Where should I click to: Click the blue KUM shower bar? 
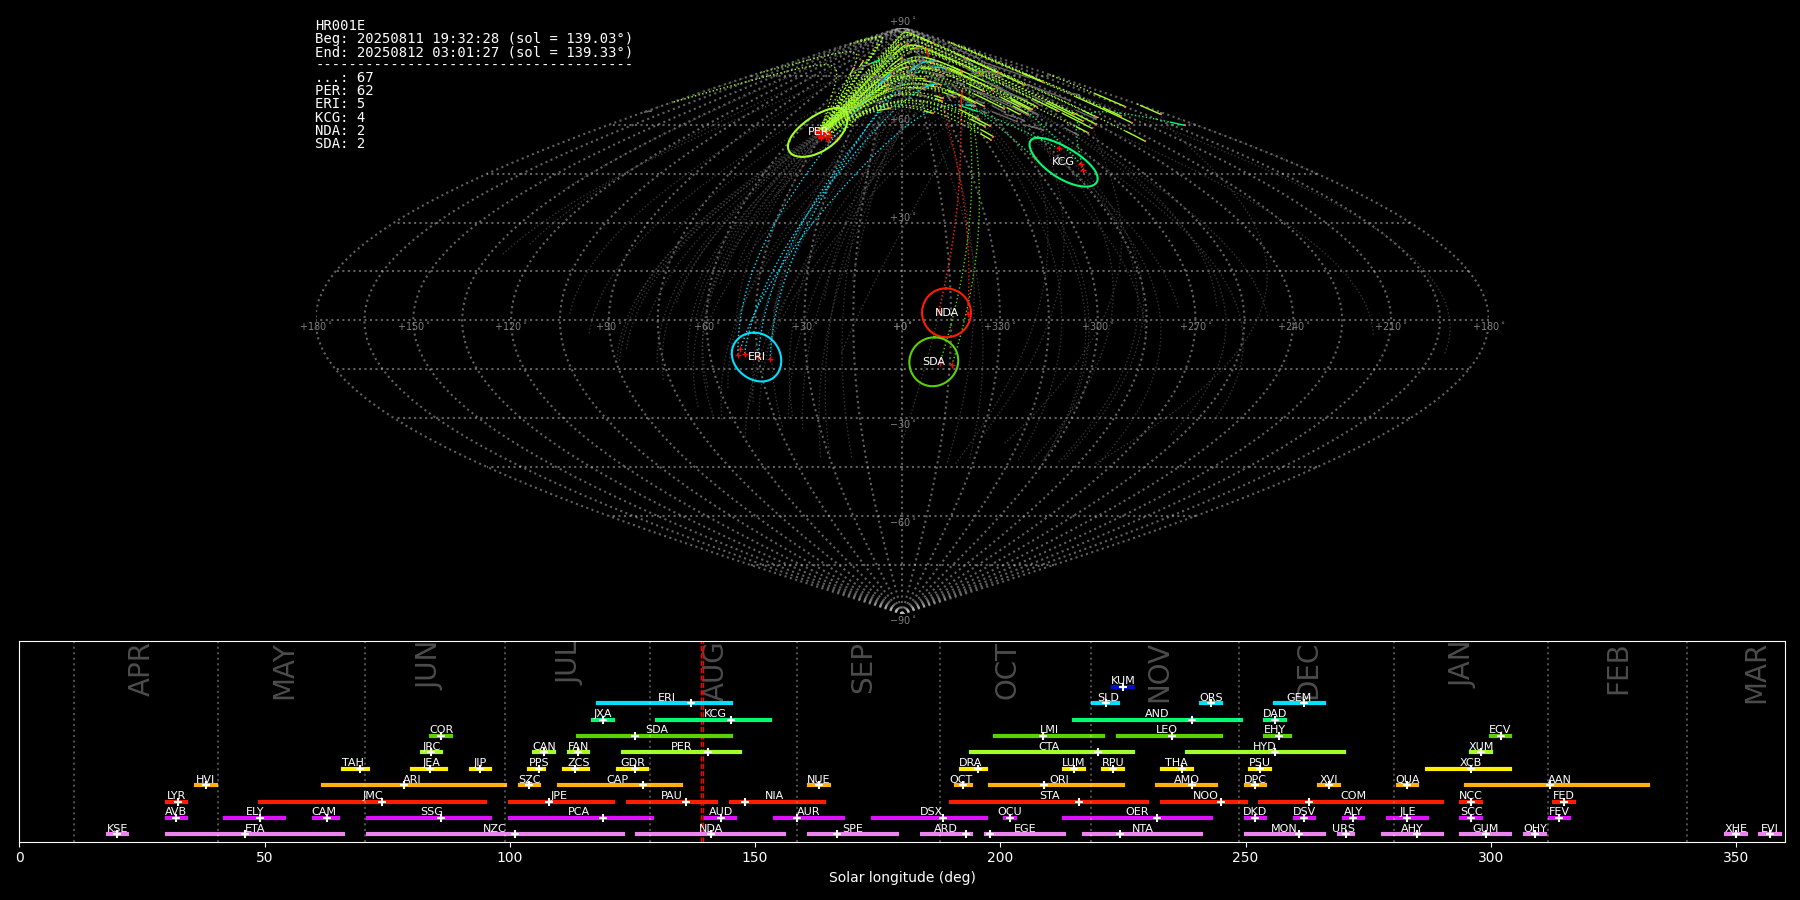(1123, 687)
